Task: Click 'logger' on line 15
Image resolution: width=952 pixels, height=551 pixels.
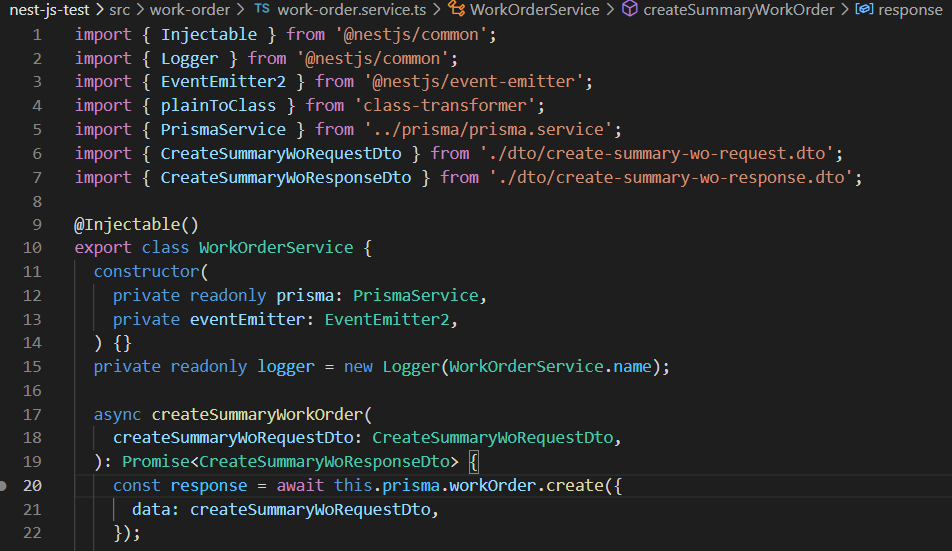Action: point(286,367)
